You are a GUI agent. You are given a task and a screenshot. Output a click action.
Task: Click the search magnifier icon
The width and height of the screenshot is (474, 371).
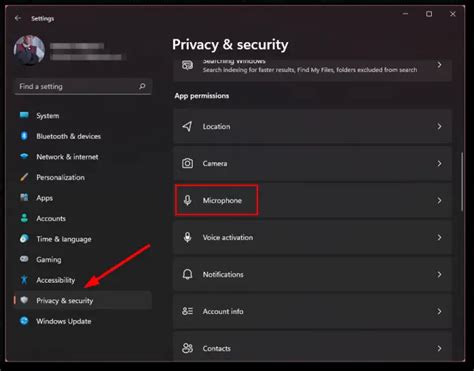coord(142,86)
